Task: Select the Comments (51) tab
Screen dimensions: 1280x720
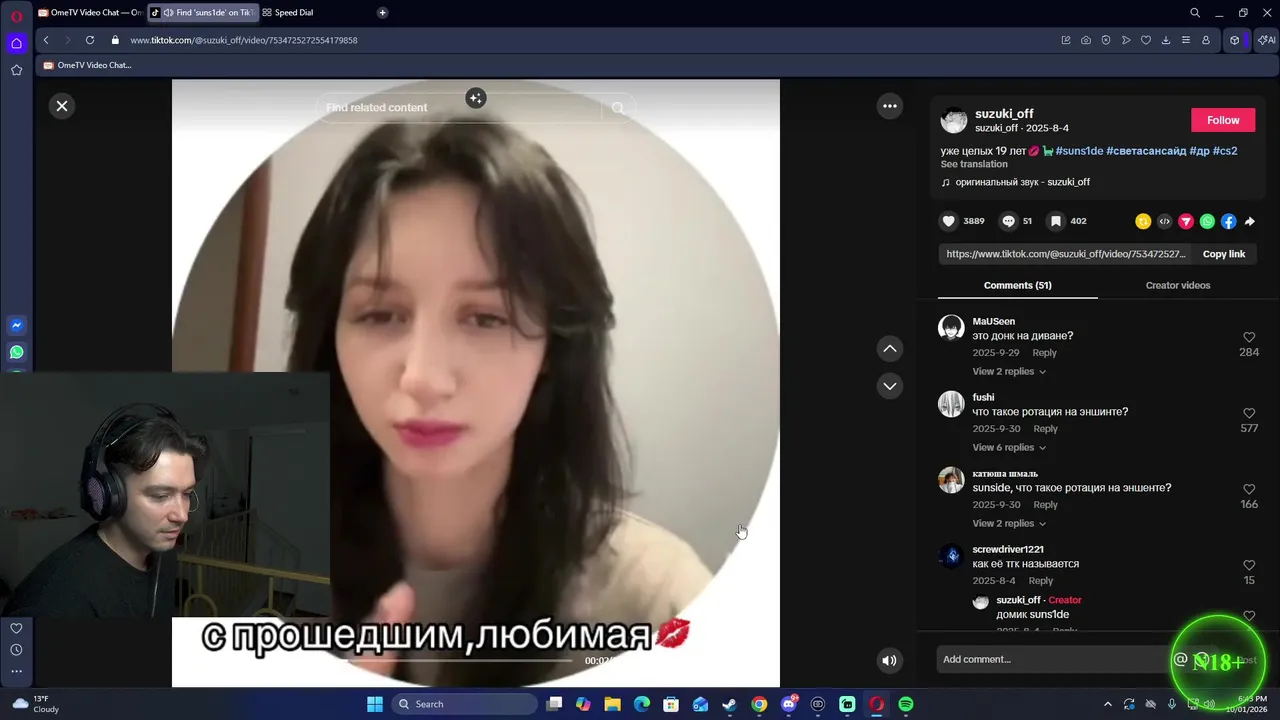Action: 1017,285
